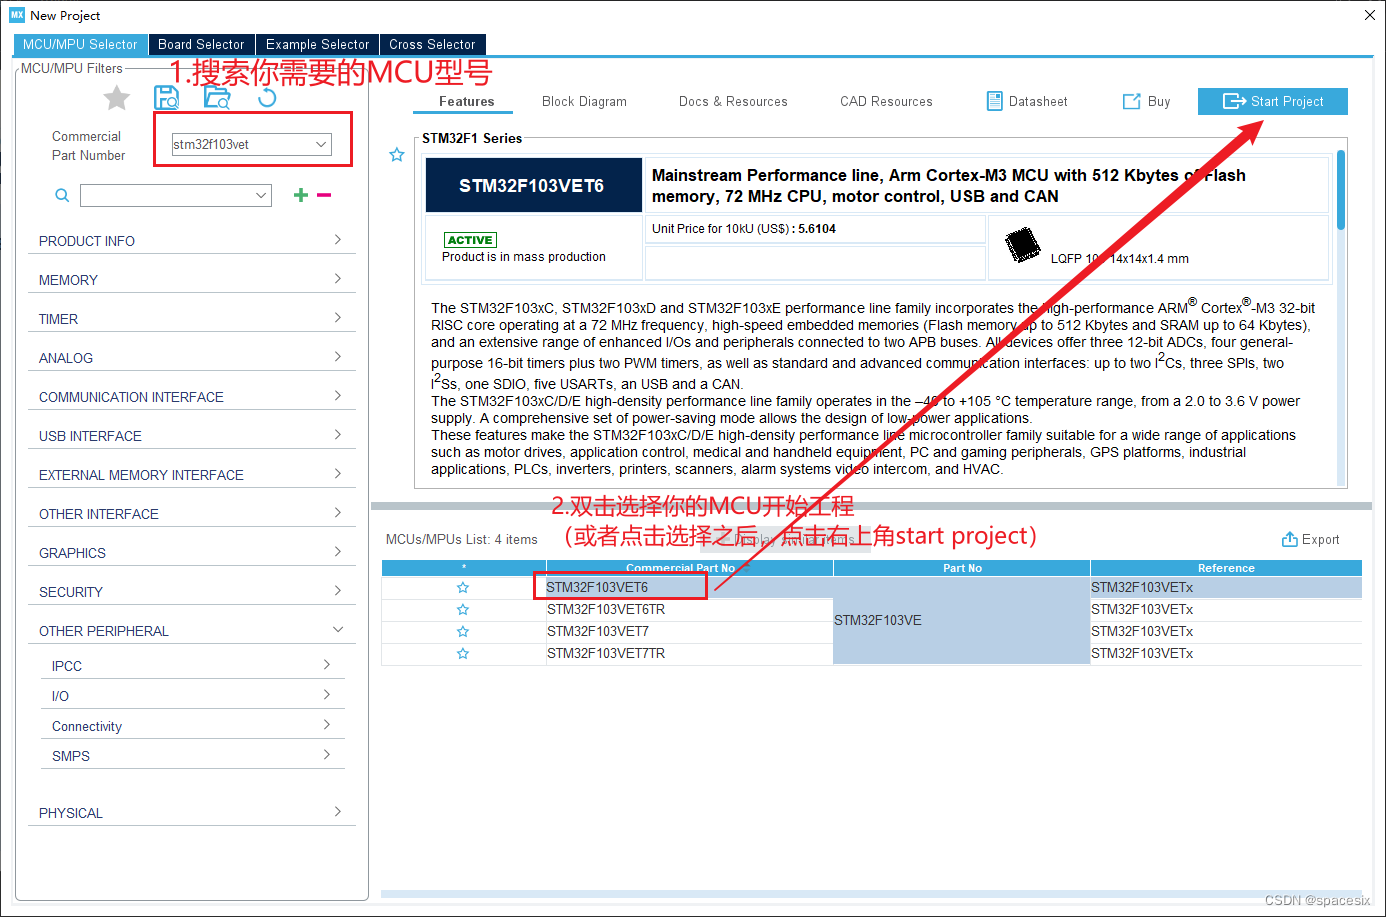Expand SECURITY filter section
This screenshot has height=917, width=1386.
192,592
